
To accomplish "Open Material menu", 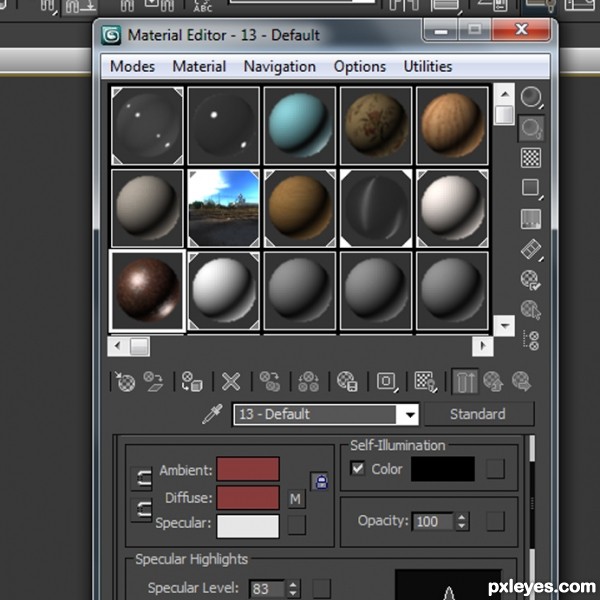I will [x=199, y=67].
